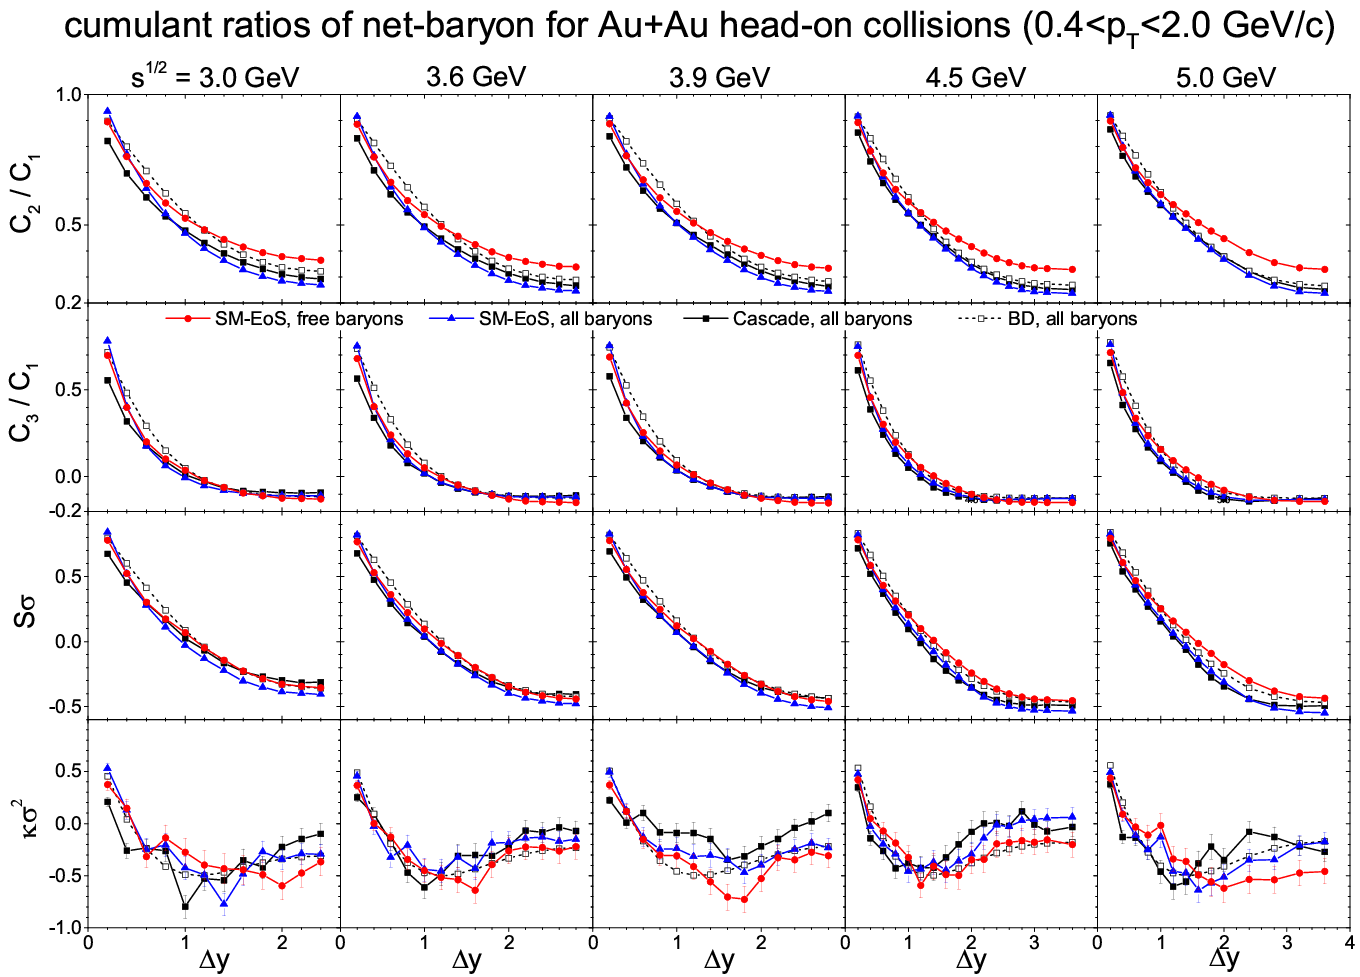1360x977 pixels.
Task: Pick the "5.0 GeV" column header
Action: click(1226, 77)
